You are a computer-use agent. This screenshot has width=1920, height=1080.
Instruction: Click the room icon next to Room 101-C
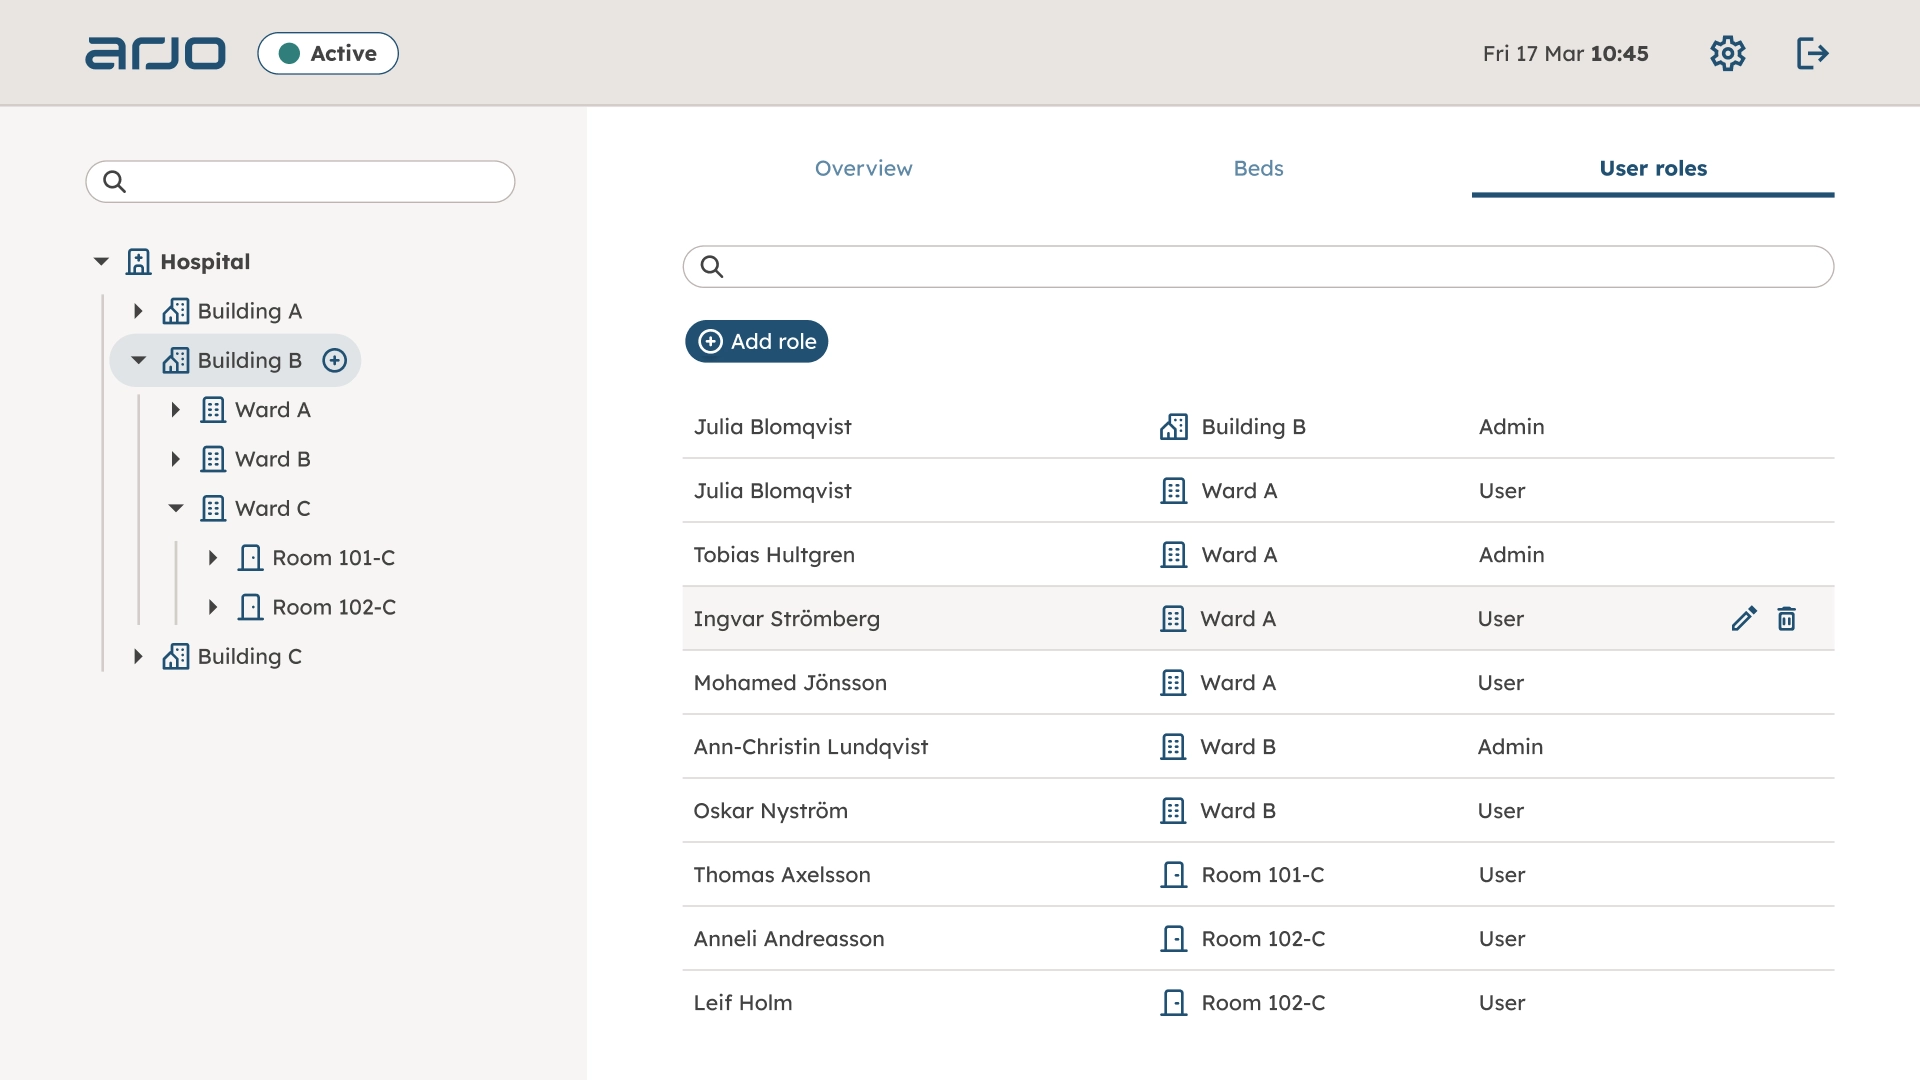(x=251, y=557)
